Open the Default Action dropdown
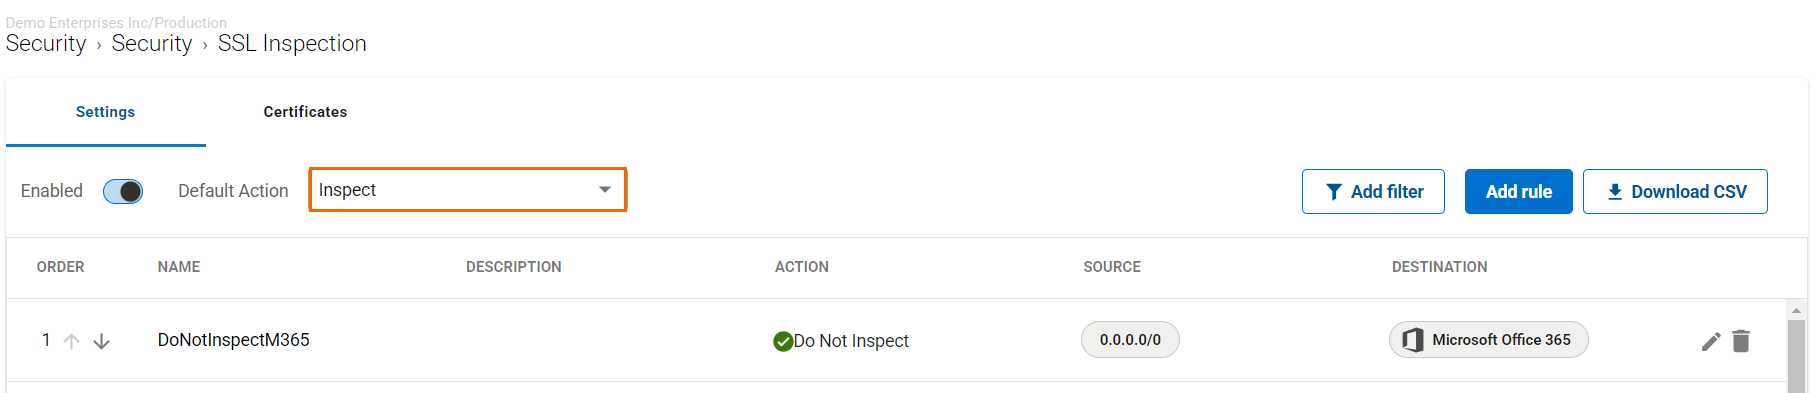This screenshot has width=1820, height=393. coord(468,190)
